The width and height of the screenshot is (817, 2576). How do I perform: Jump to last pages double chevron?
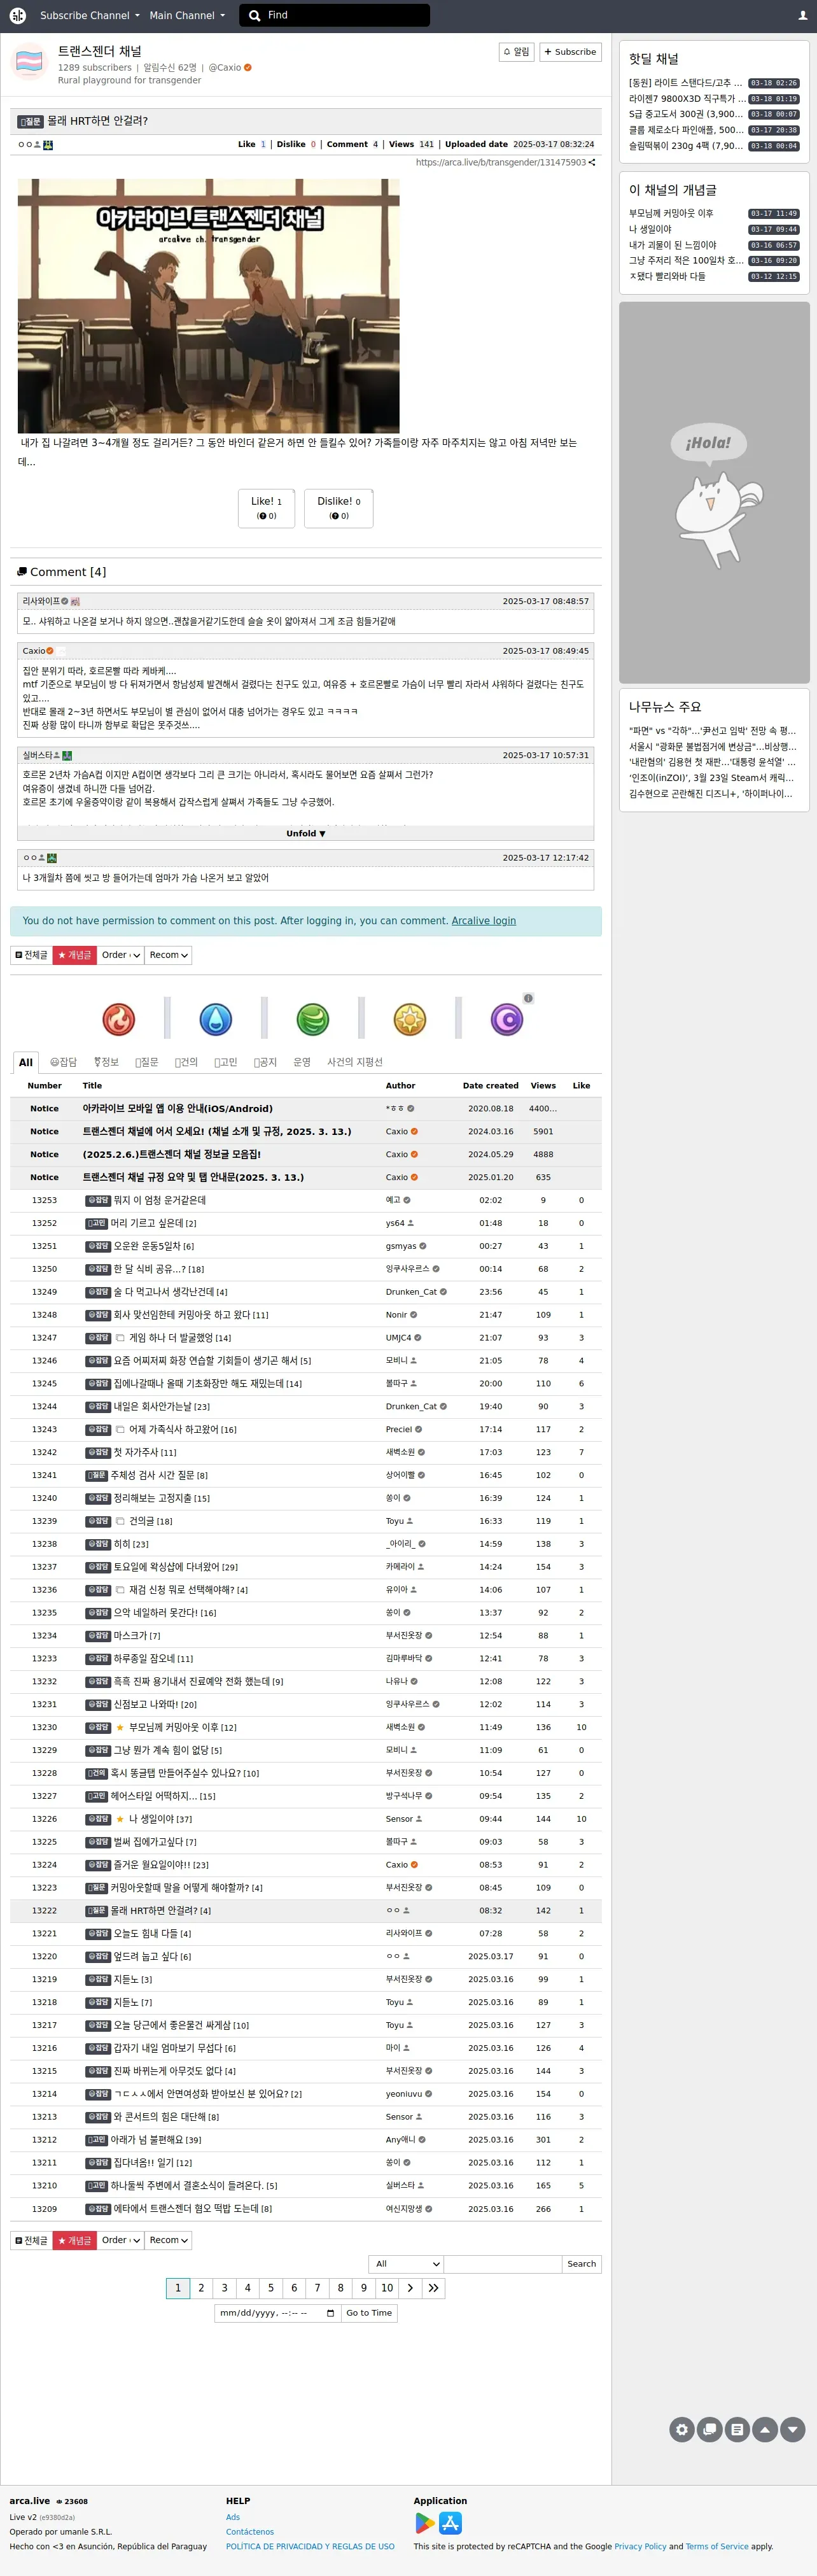tap(433, 2288)
